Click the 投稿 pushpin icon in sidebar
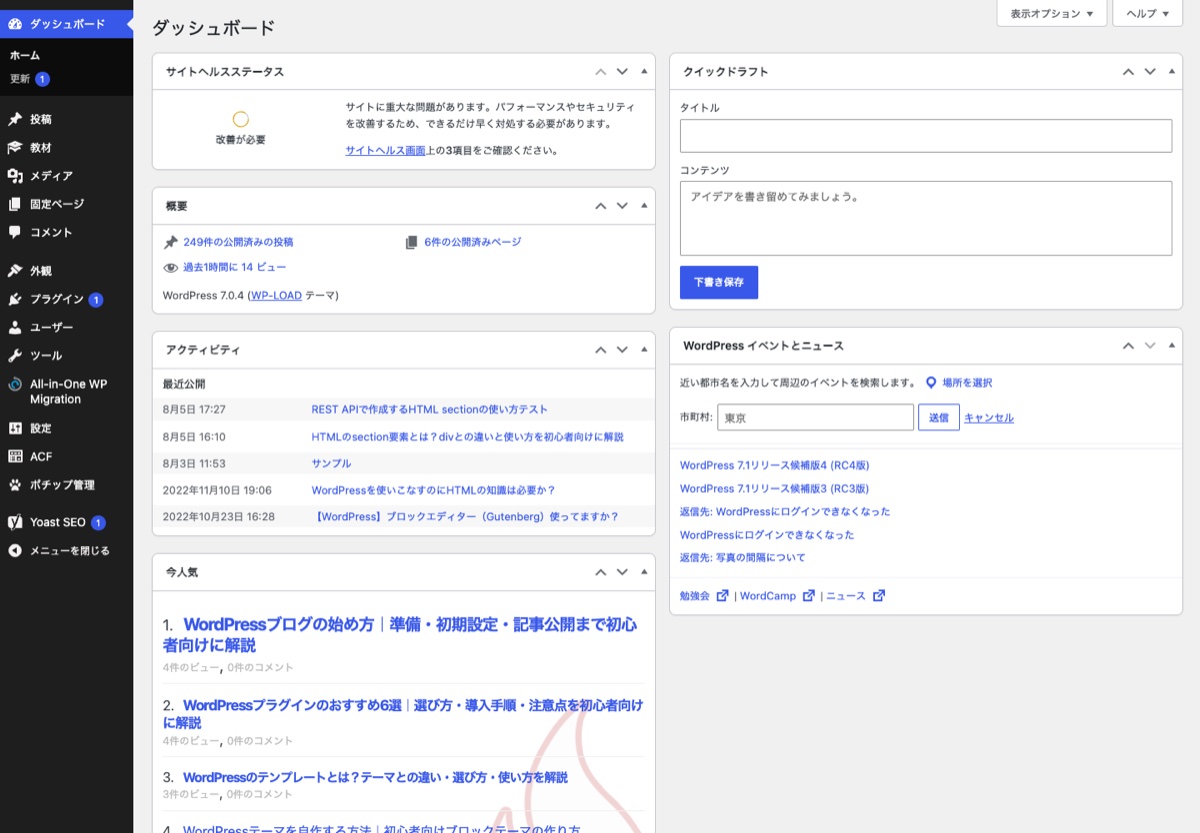The height and width of the screenshot is (833, 1200). [x=15, y=119]
